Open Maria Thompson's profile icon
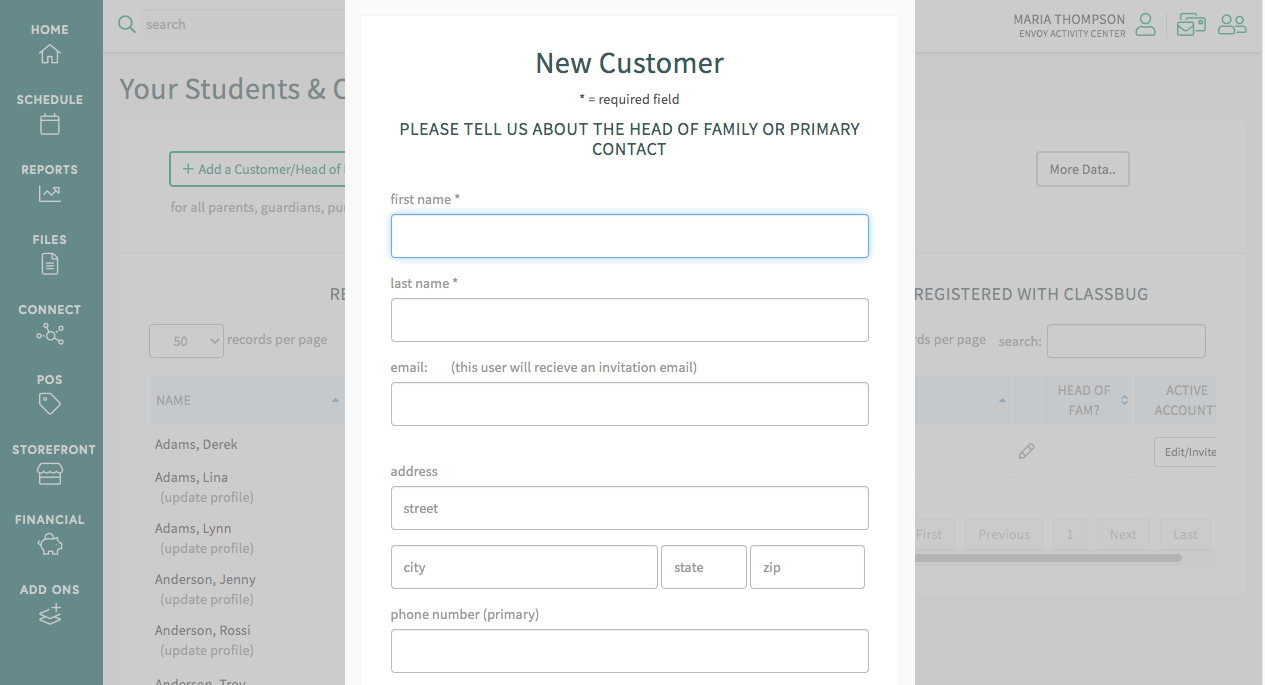1265x685 pixels. tap(1145, 25)
